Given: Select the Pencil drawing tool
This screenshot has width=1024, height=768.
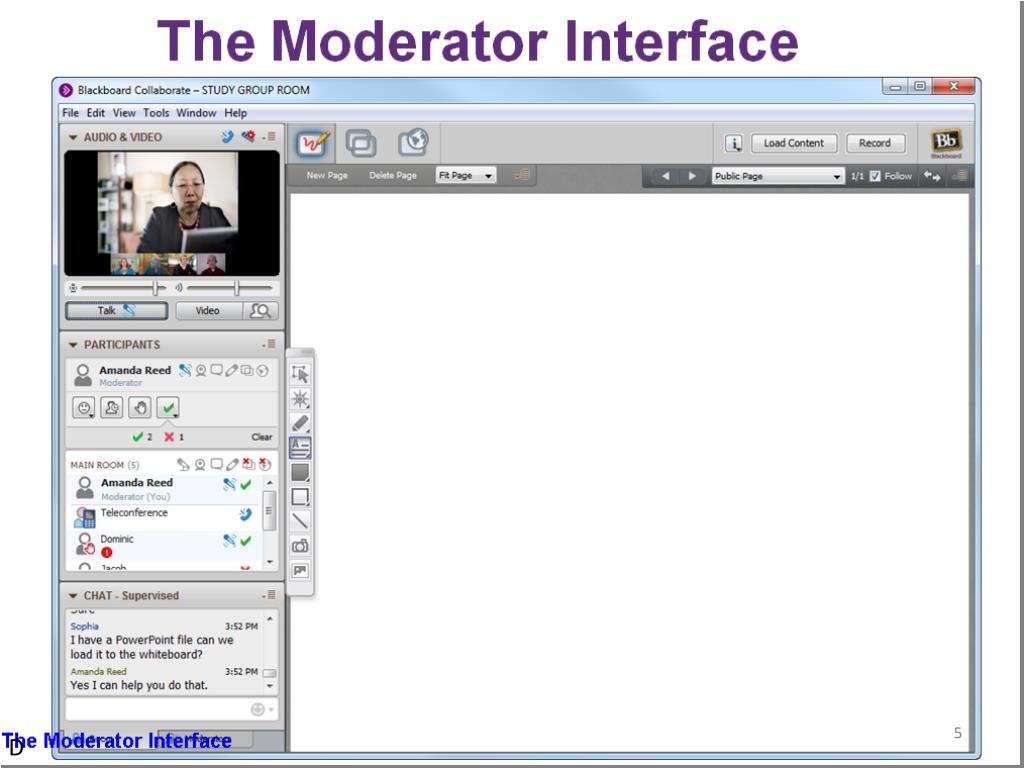Looking at the screenshot, I should [x=300, y=423].
